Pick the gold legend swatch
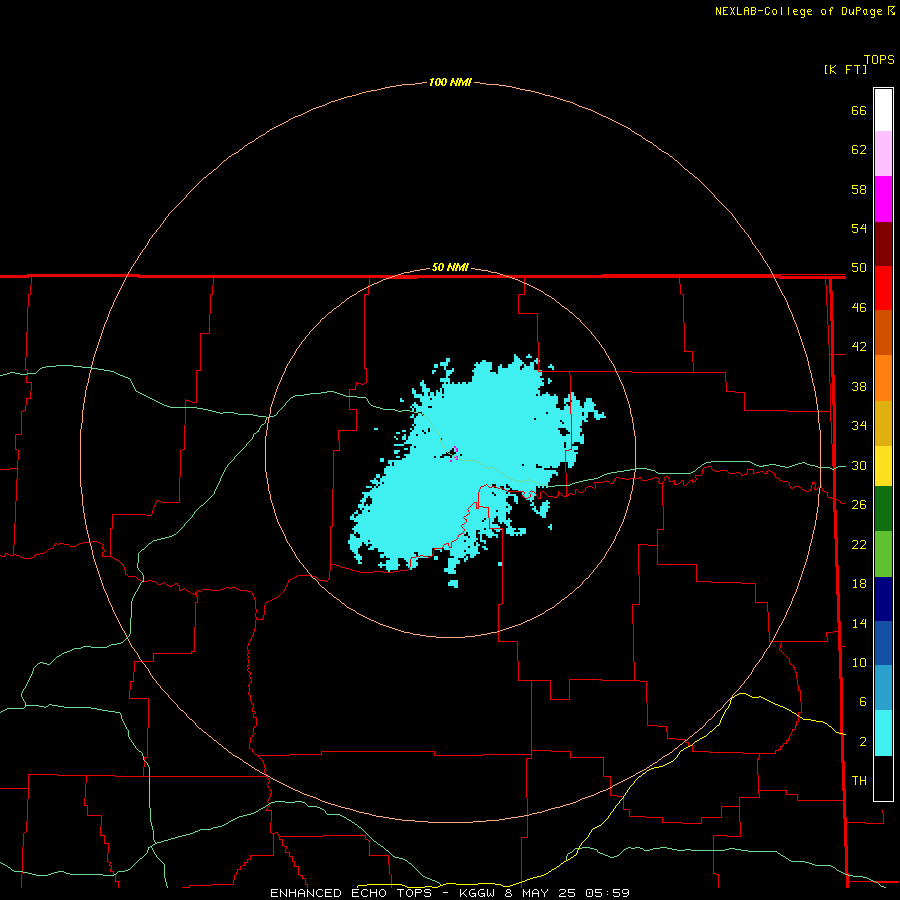Viewport: 900px width, 900px height. pyautogui.click(x=883, y=423)
